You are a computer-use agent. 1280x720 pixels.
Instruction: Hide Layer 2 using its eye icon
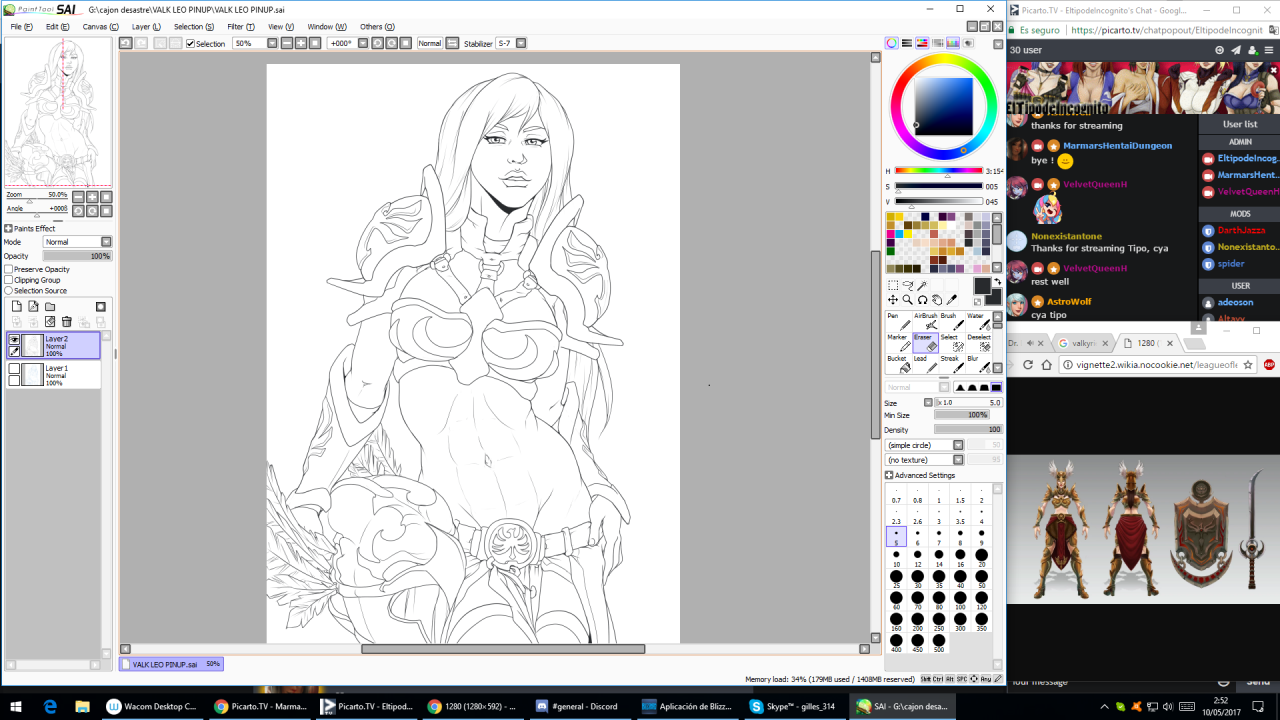(x=14, y=340)
